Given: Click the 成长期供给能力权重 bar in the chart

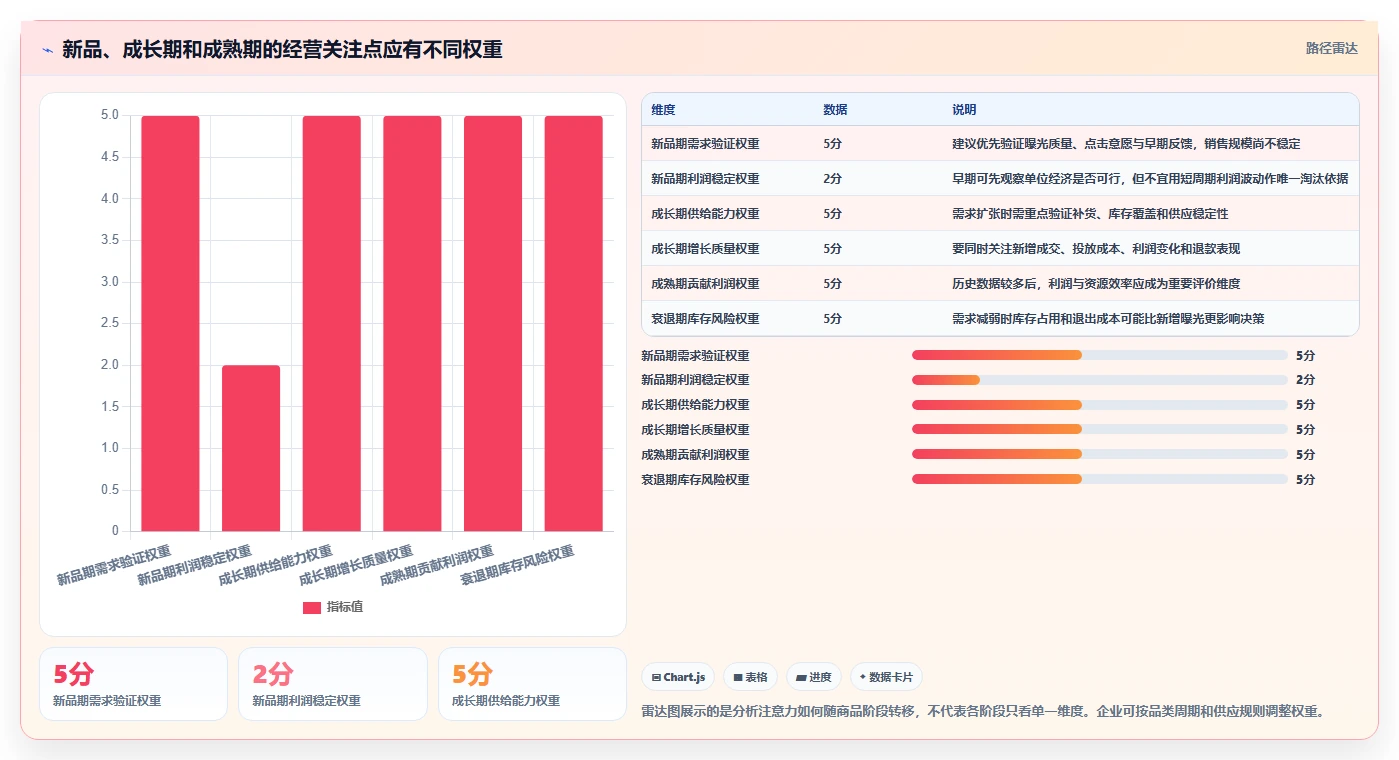Looking at the screenshot, I should point(332,323).
